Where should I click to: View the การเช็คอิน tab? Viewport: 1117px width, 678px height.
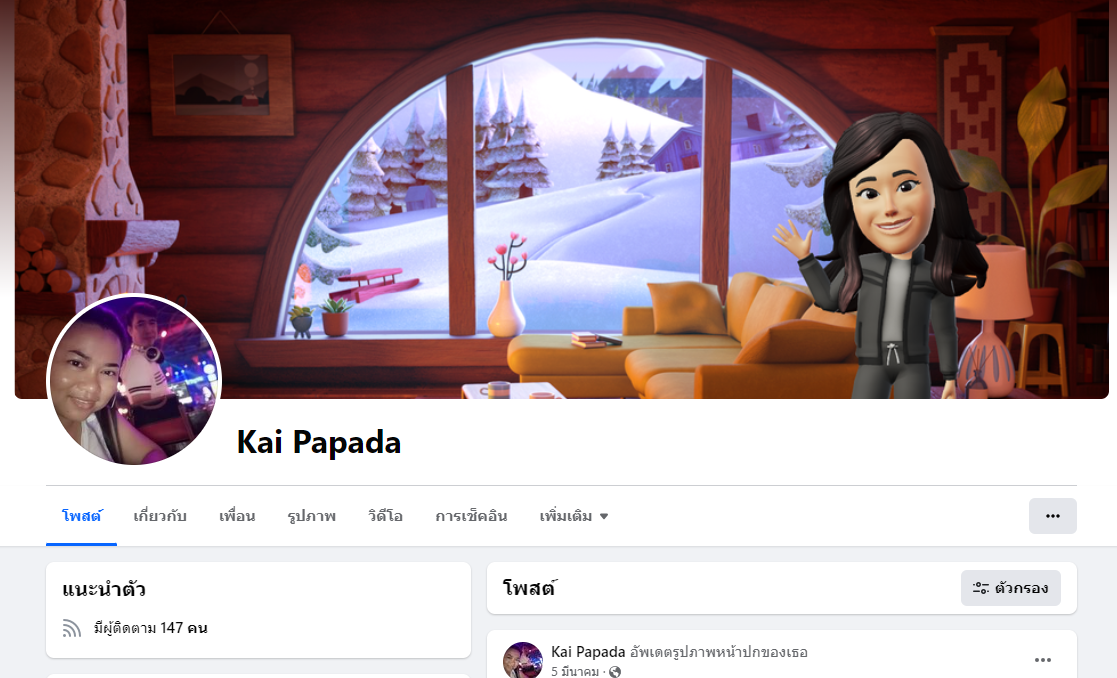471,516
